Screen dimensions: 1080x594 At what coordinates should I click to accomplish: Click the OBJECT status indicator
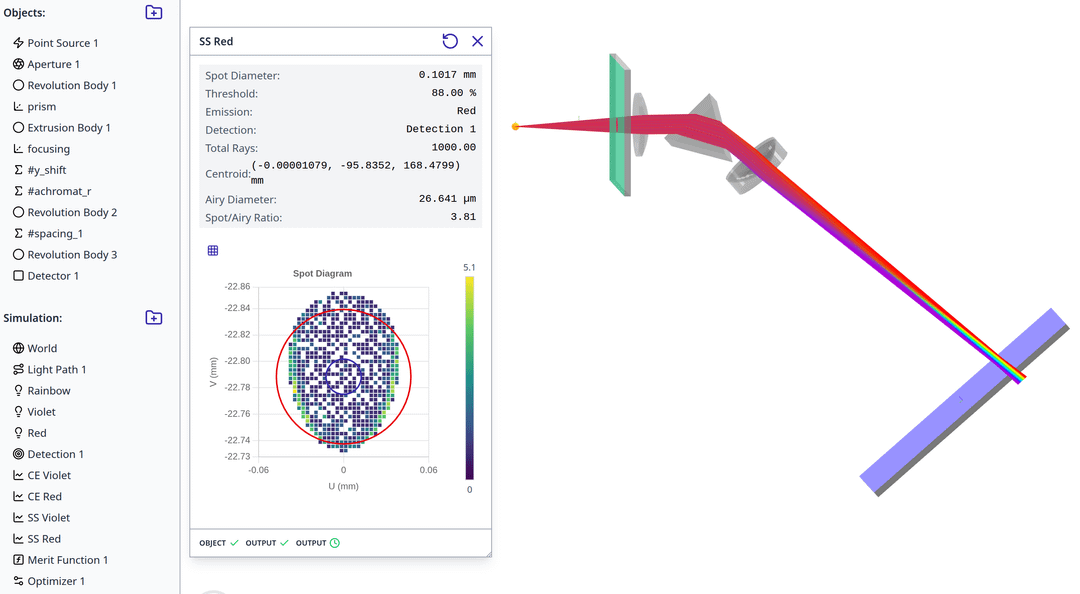coord(218,543)
